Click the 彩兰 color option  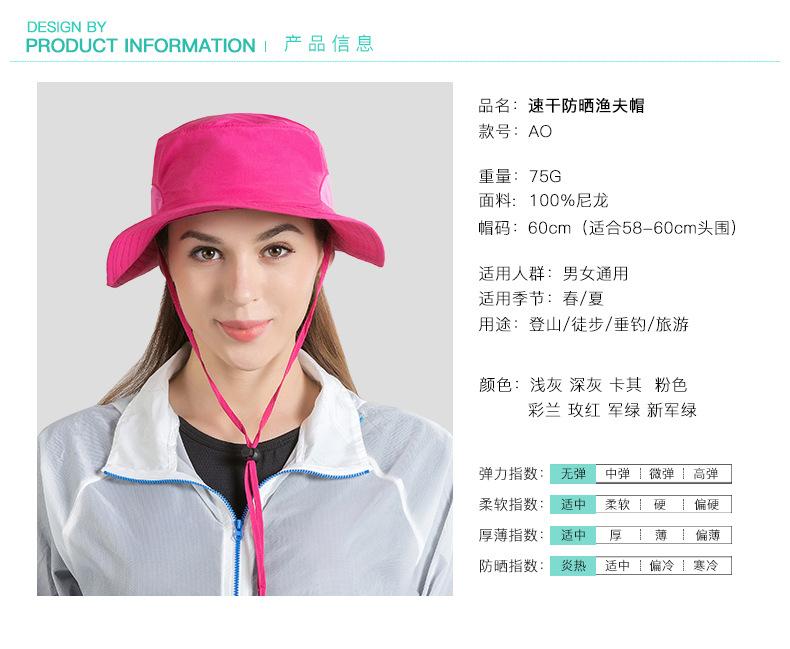click(x=544, y=410)
